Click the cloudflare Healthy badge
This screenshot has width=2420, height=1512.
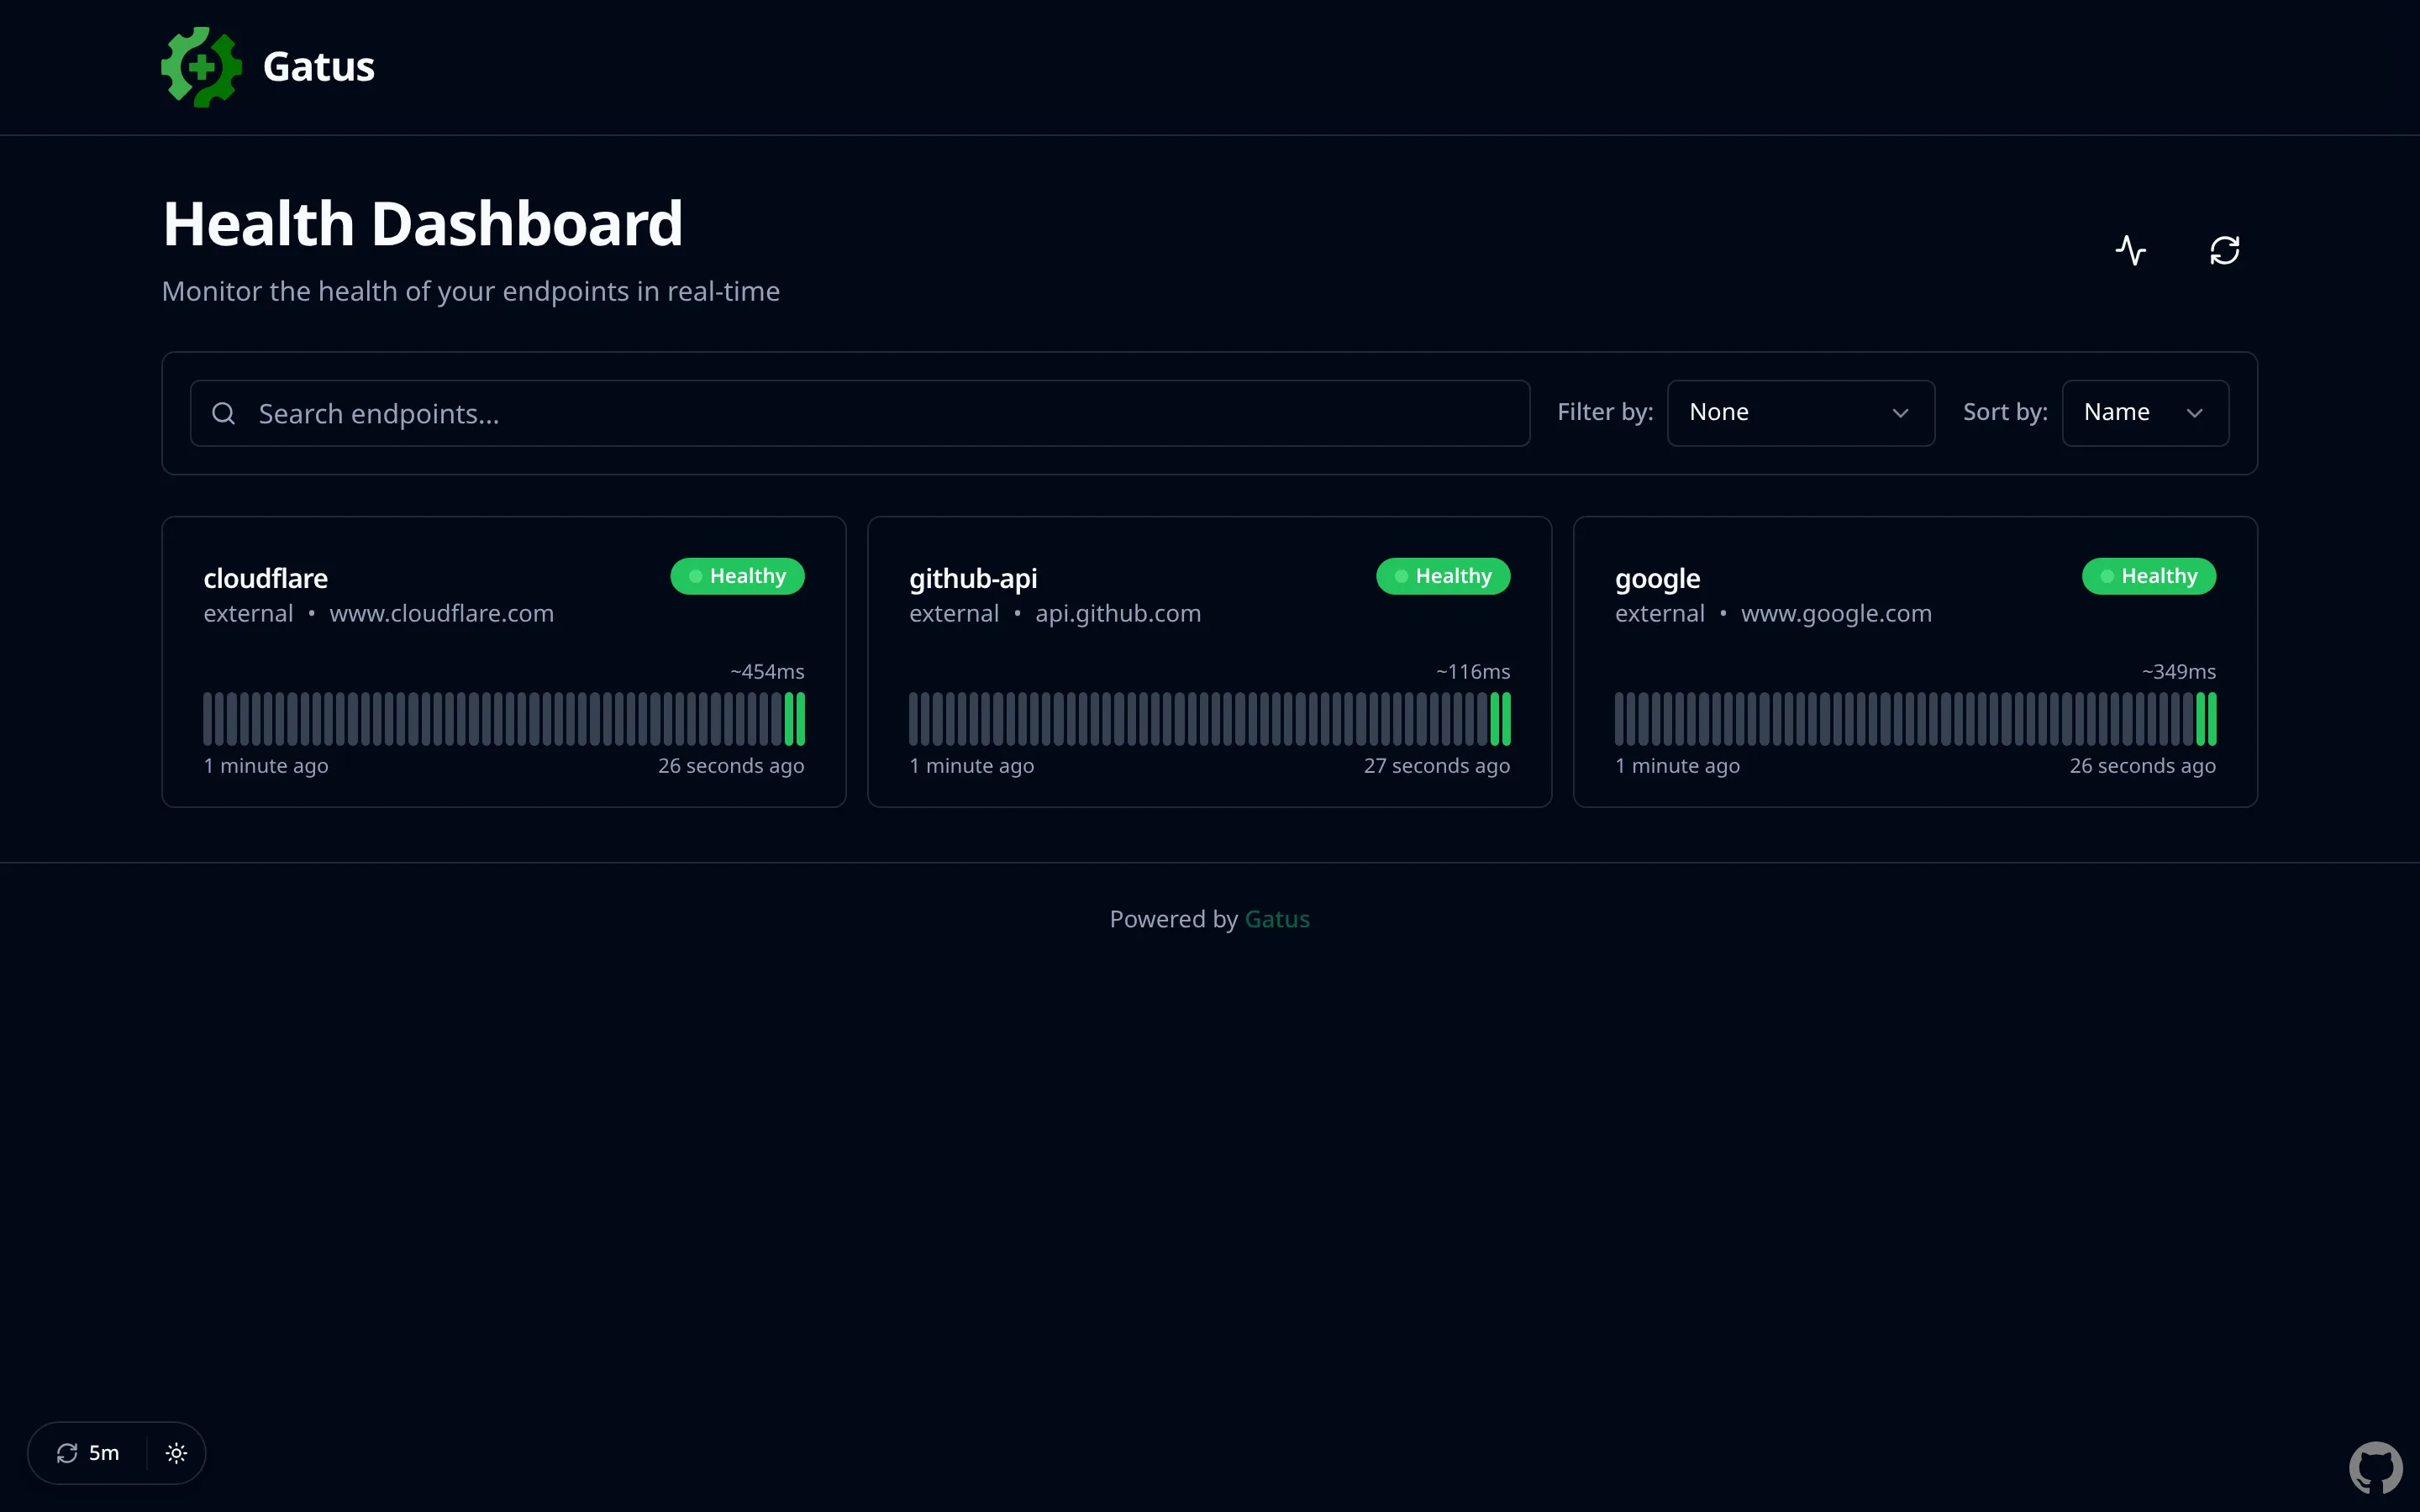pyautogui.click(x=737, y=576)
